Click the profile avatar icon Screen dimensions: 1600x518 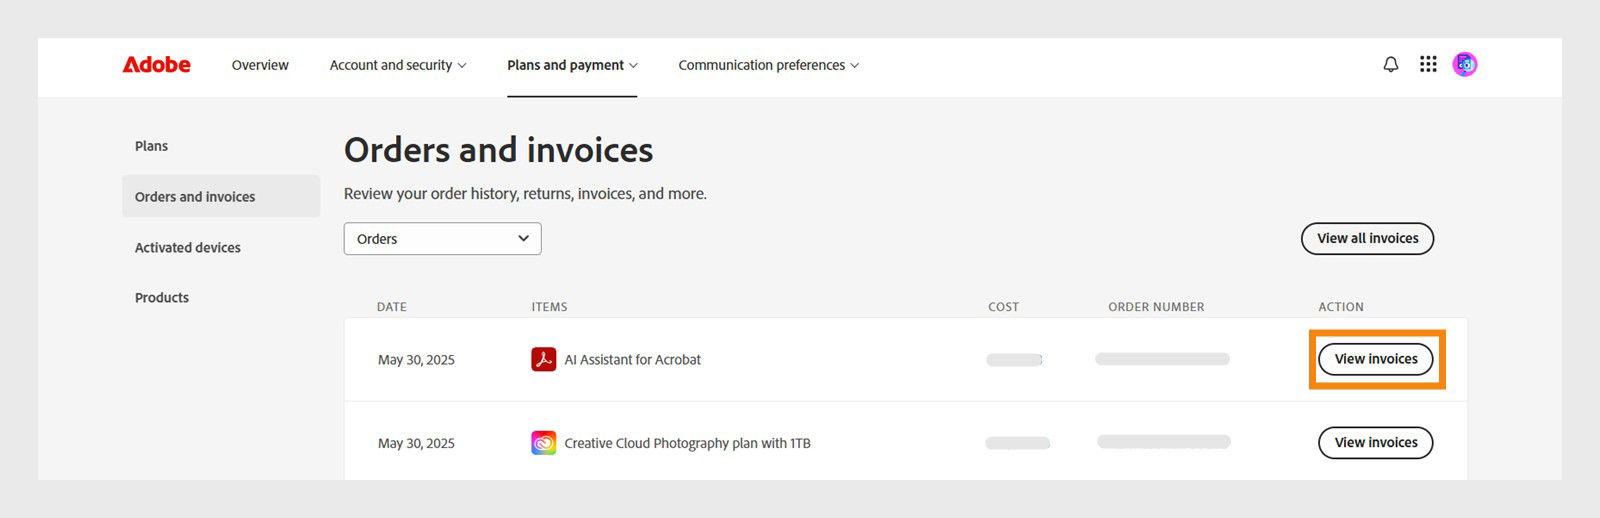pos(1465,65)
